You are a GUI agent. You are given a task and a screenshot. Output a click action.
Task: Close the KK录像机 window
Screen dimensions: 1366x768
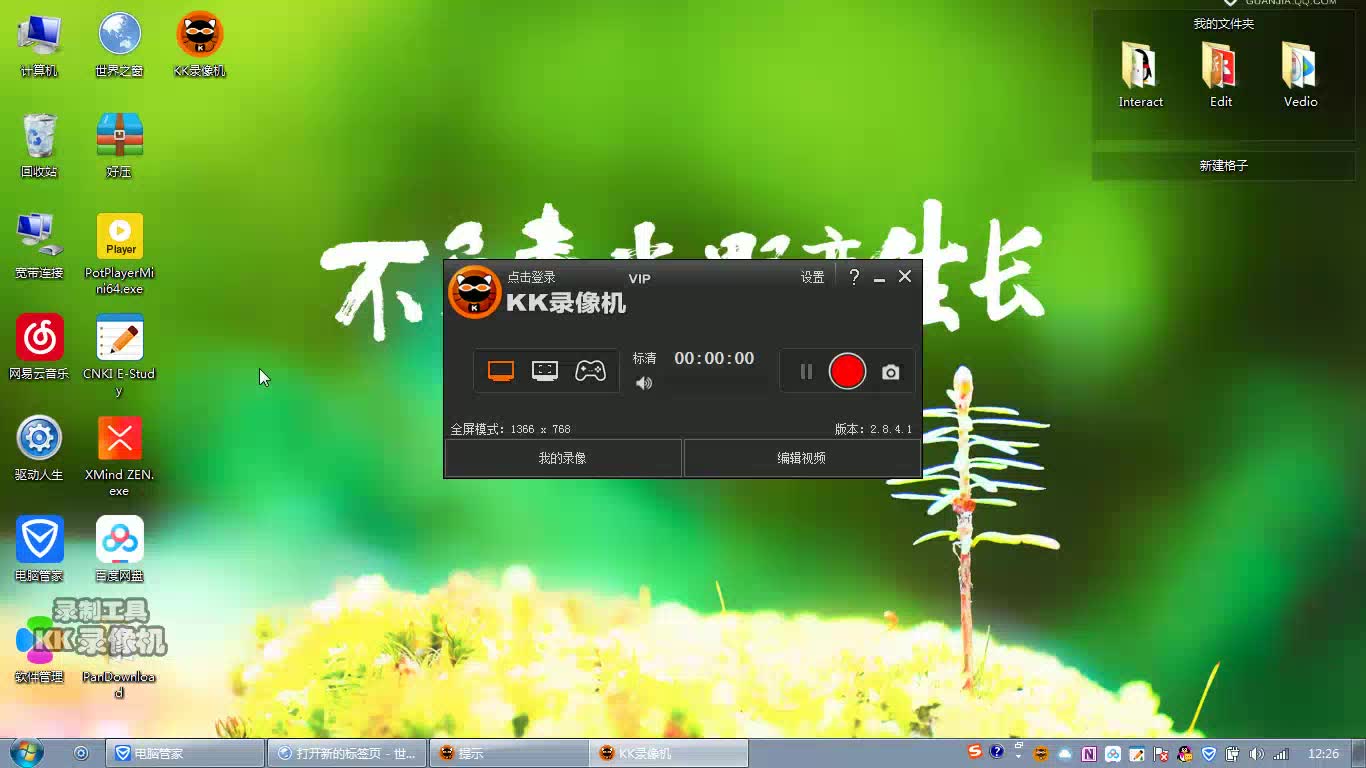[905, 276]
